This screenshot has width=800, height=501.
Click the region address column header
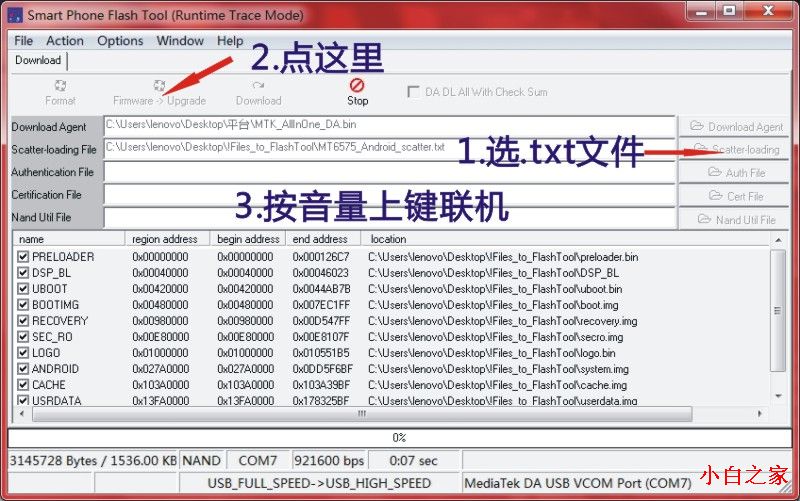click(167, 239)
